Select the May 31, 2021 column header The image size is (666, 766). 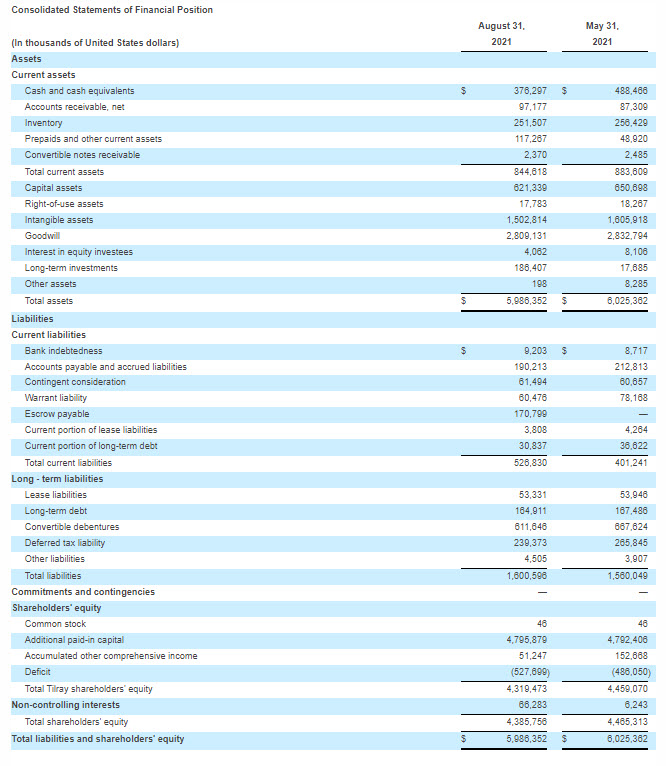click(602, 34)
